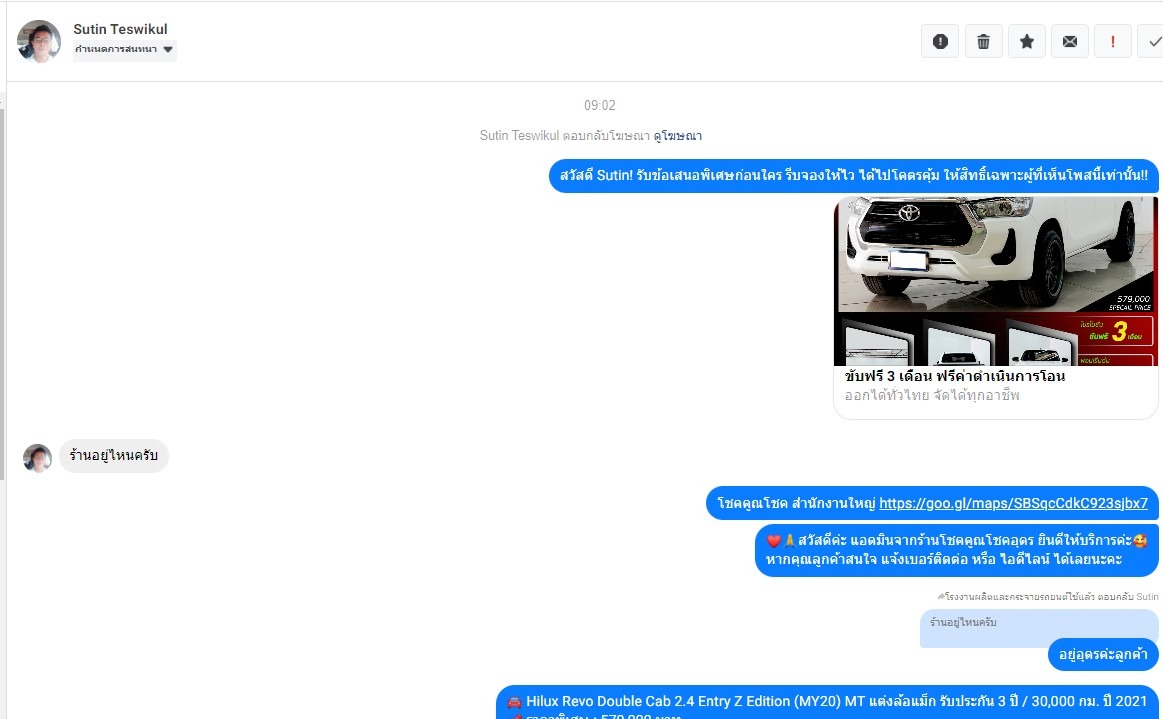The image size is (1163, 719).
Task: Open the conversation labels dropdown under Sutin Teswikul
Action: point(124,50)
